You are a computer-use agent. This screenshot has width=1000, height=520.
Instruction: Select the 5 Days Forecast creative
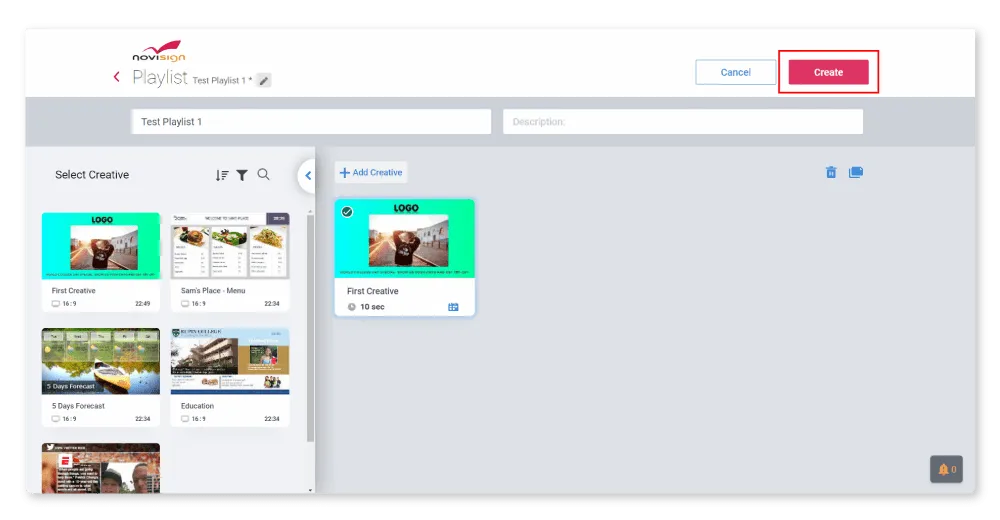tap(101, 361)
